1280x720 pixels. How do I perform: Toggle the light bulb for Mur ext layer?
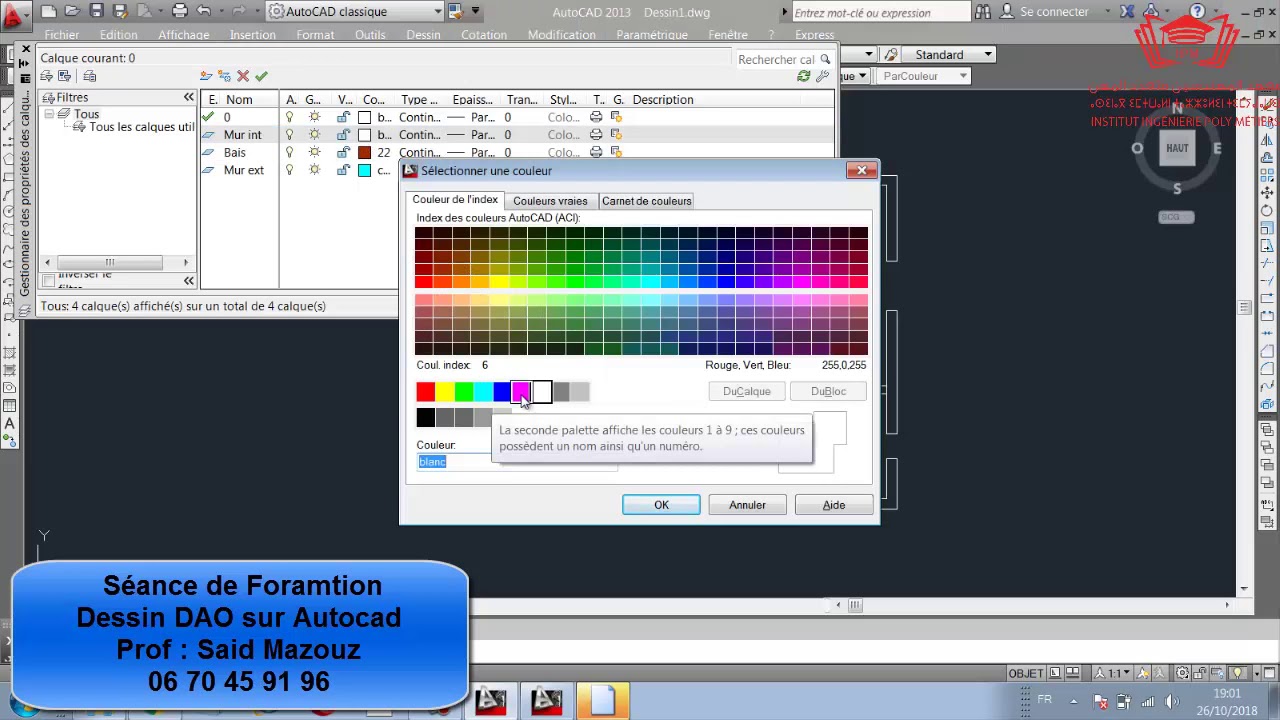(290, 171)
